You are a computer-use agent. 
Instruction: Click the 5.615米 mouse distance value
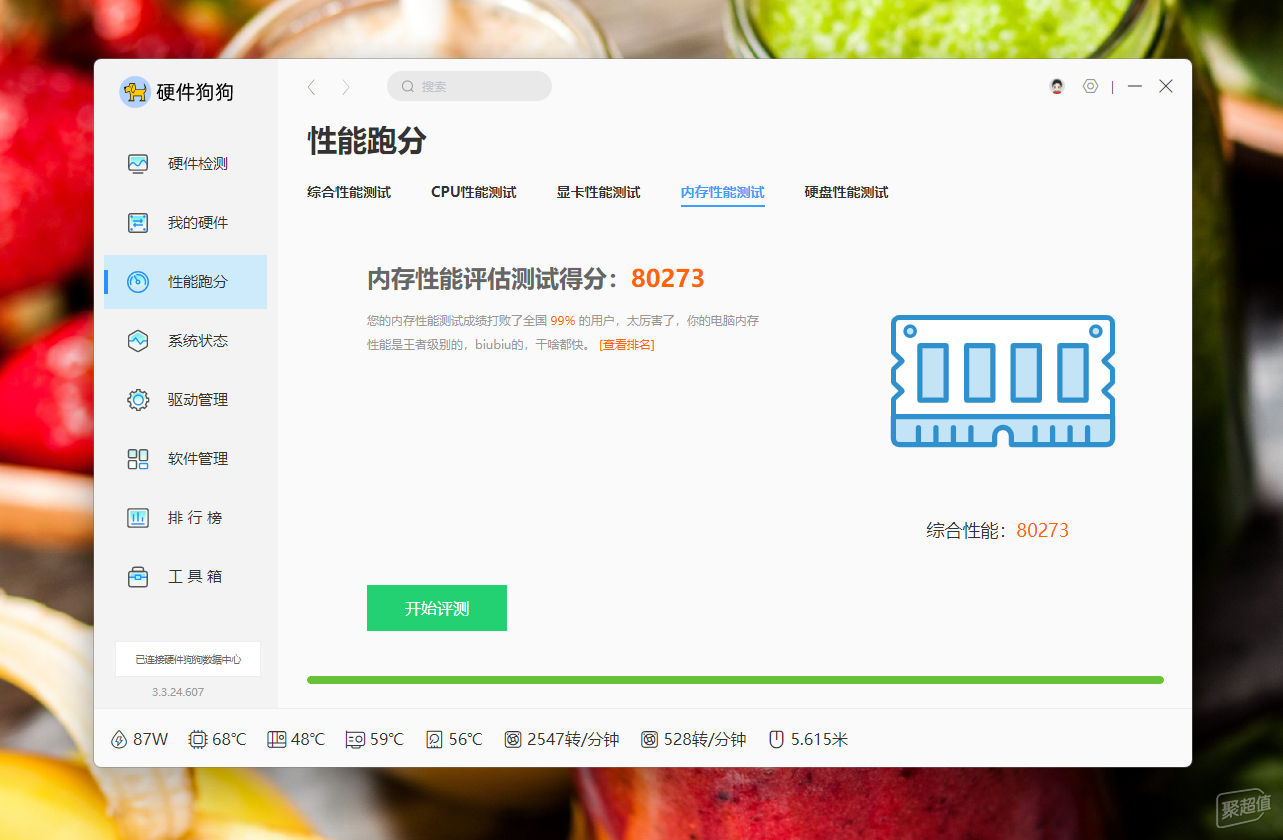point(819,740)
